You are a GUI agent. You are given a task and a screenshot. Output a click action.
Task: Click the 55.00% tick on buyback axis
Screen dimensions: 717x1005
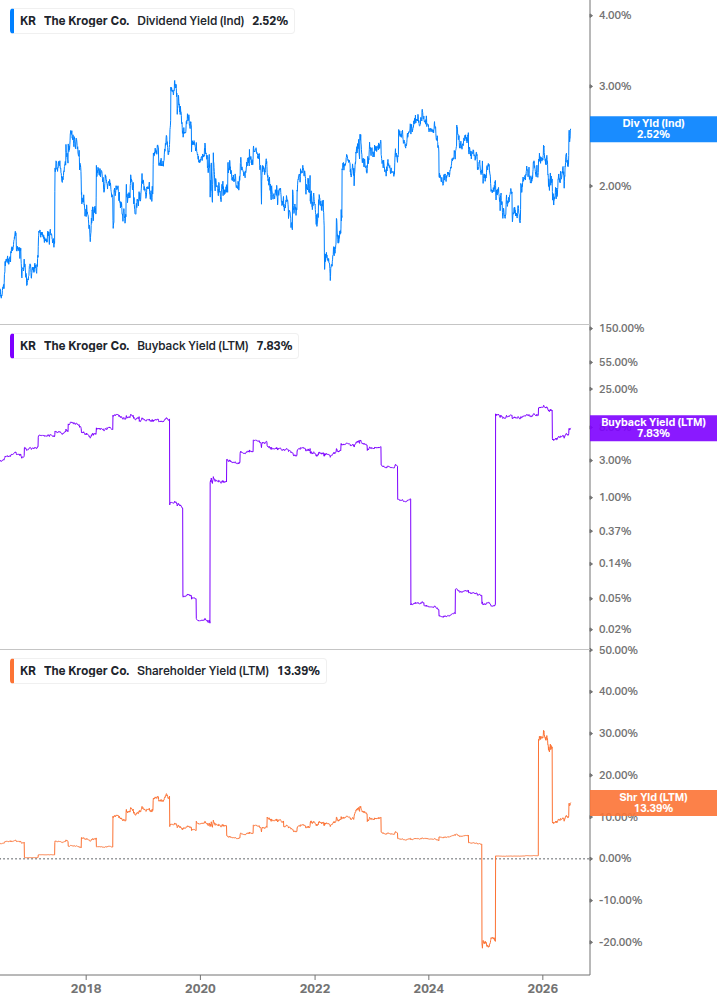[618, 362]
